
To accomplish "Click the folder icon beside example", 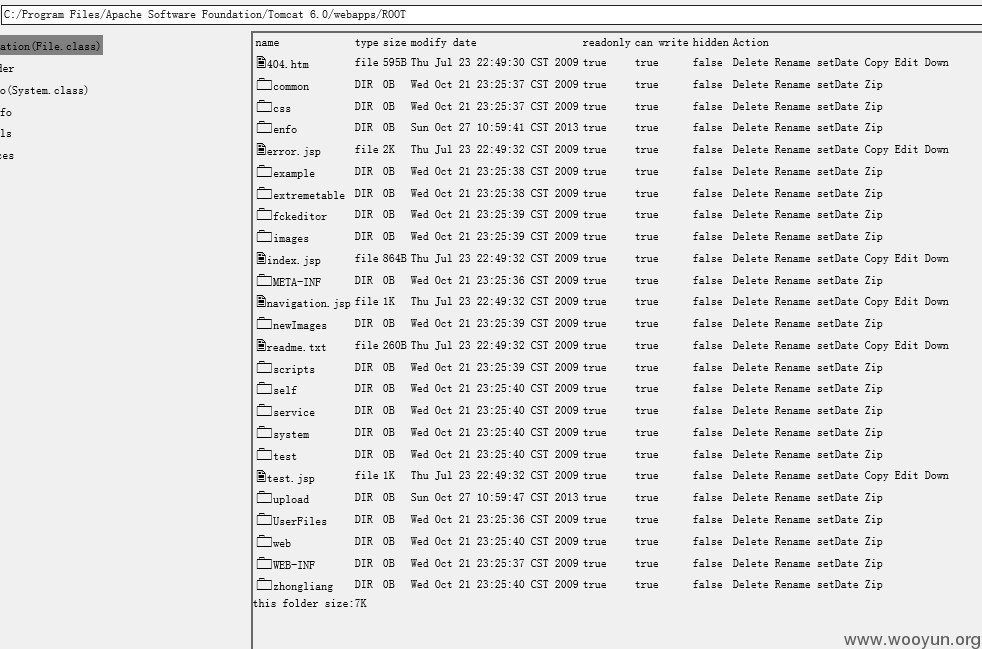I will (264, 171).
